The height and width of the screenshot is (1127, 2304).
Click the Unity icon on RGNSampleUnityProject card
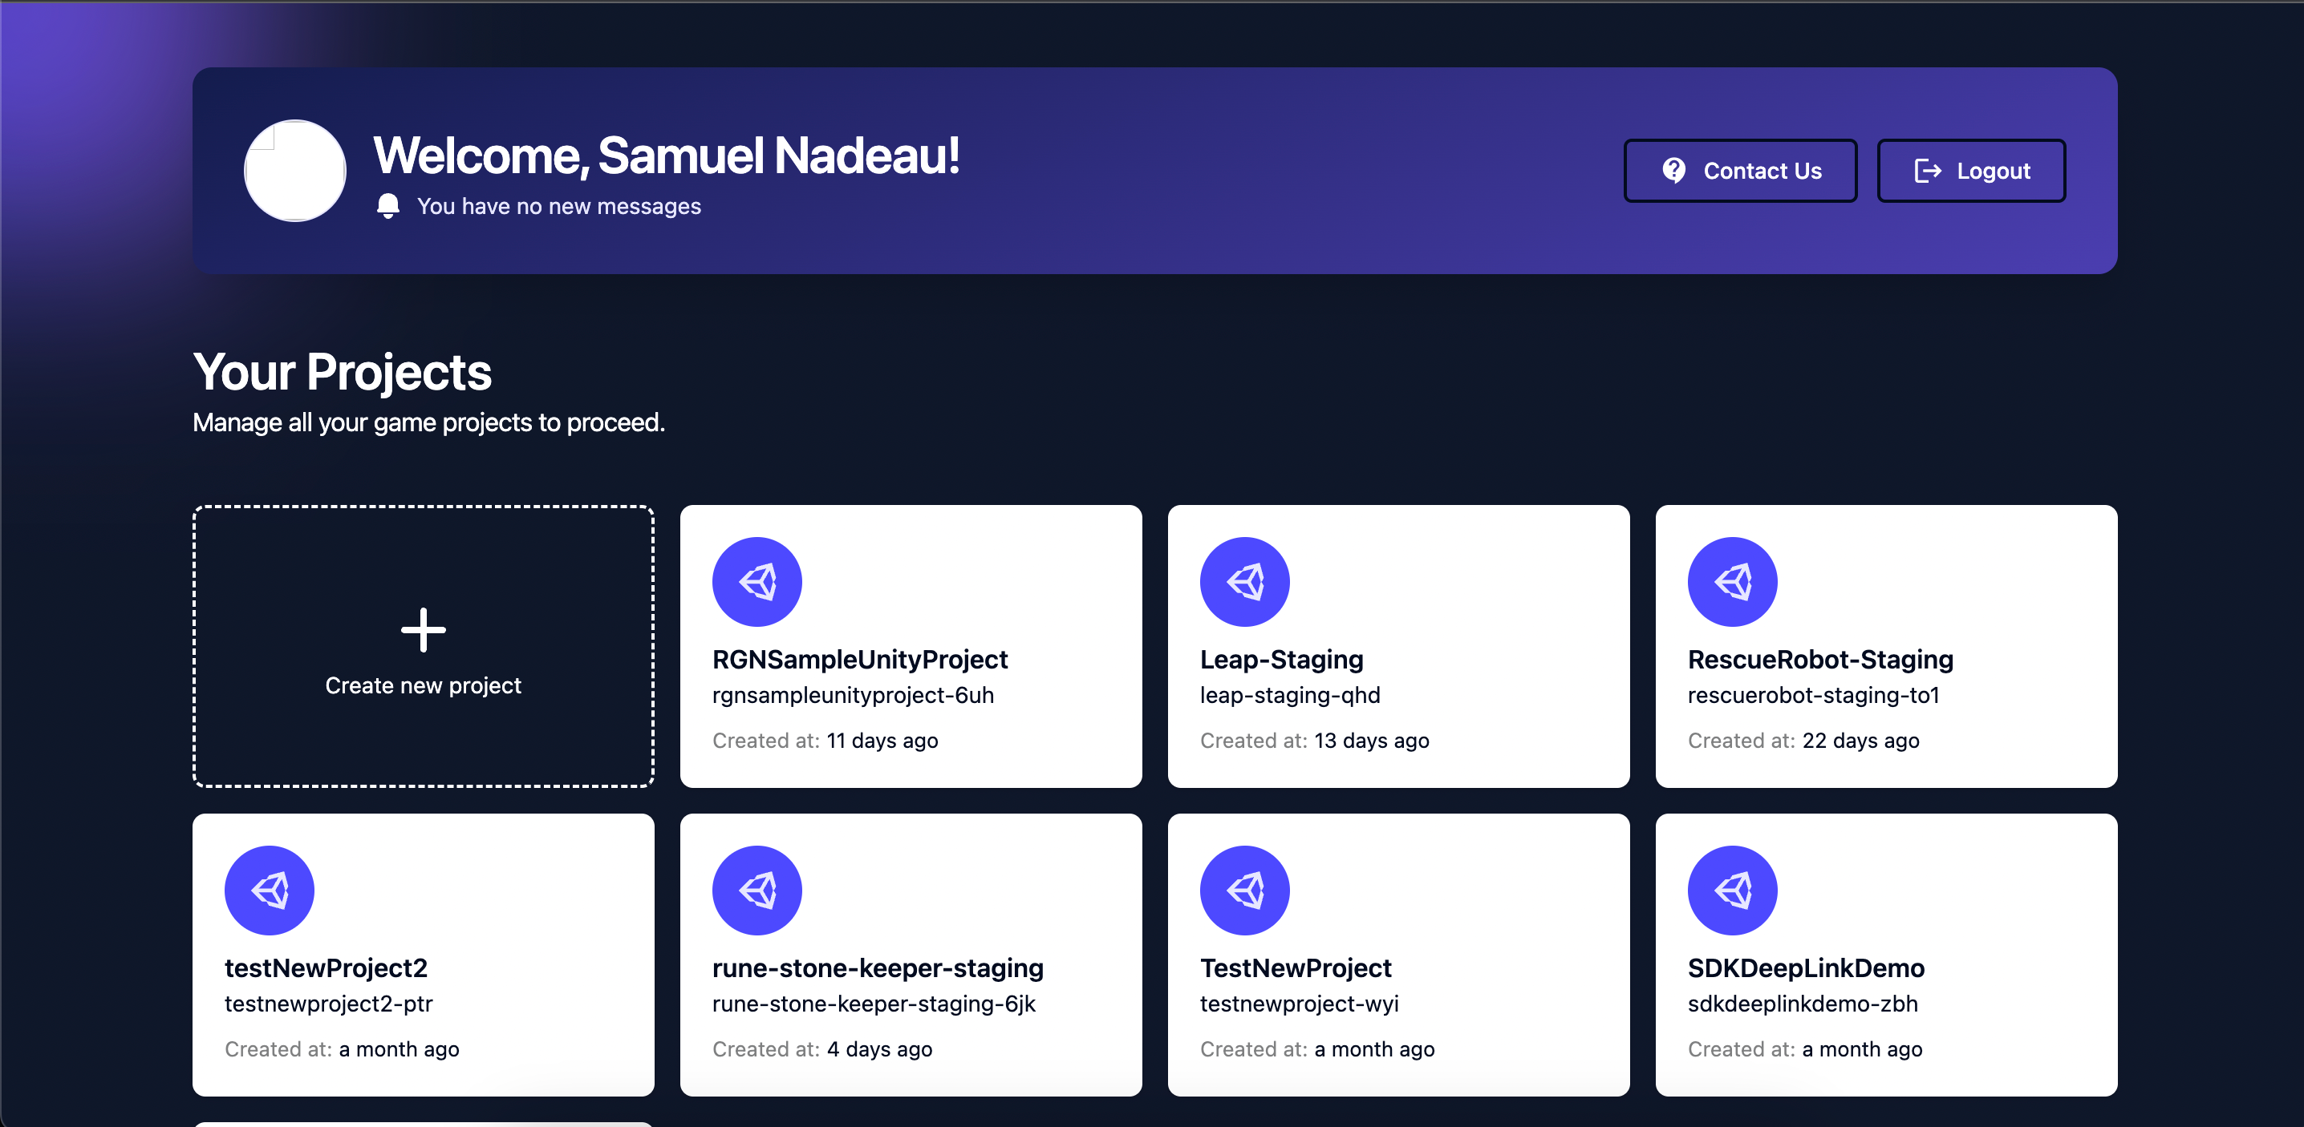[757, 582]
